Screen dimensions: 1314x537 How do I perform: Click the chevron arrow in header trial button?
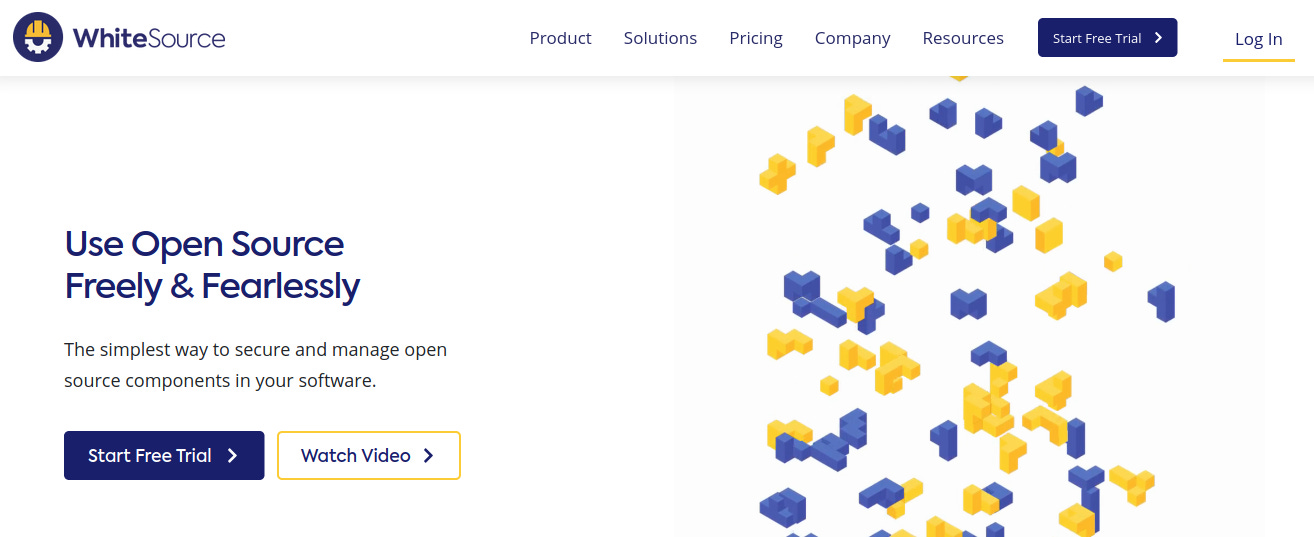pos(1159,38)
